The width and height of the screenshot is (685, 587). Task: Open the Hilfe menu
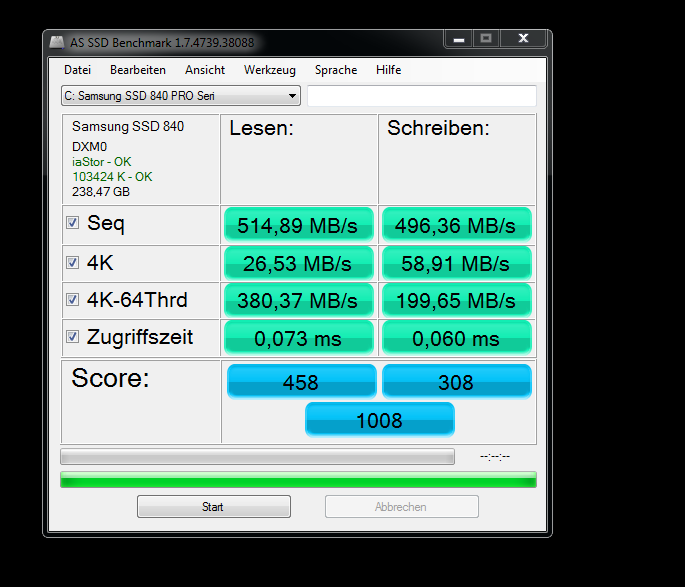[388, 70]
